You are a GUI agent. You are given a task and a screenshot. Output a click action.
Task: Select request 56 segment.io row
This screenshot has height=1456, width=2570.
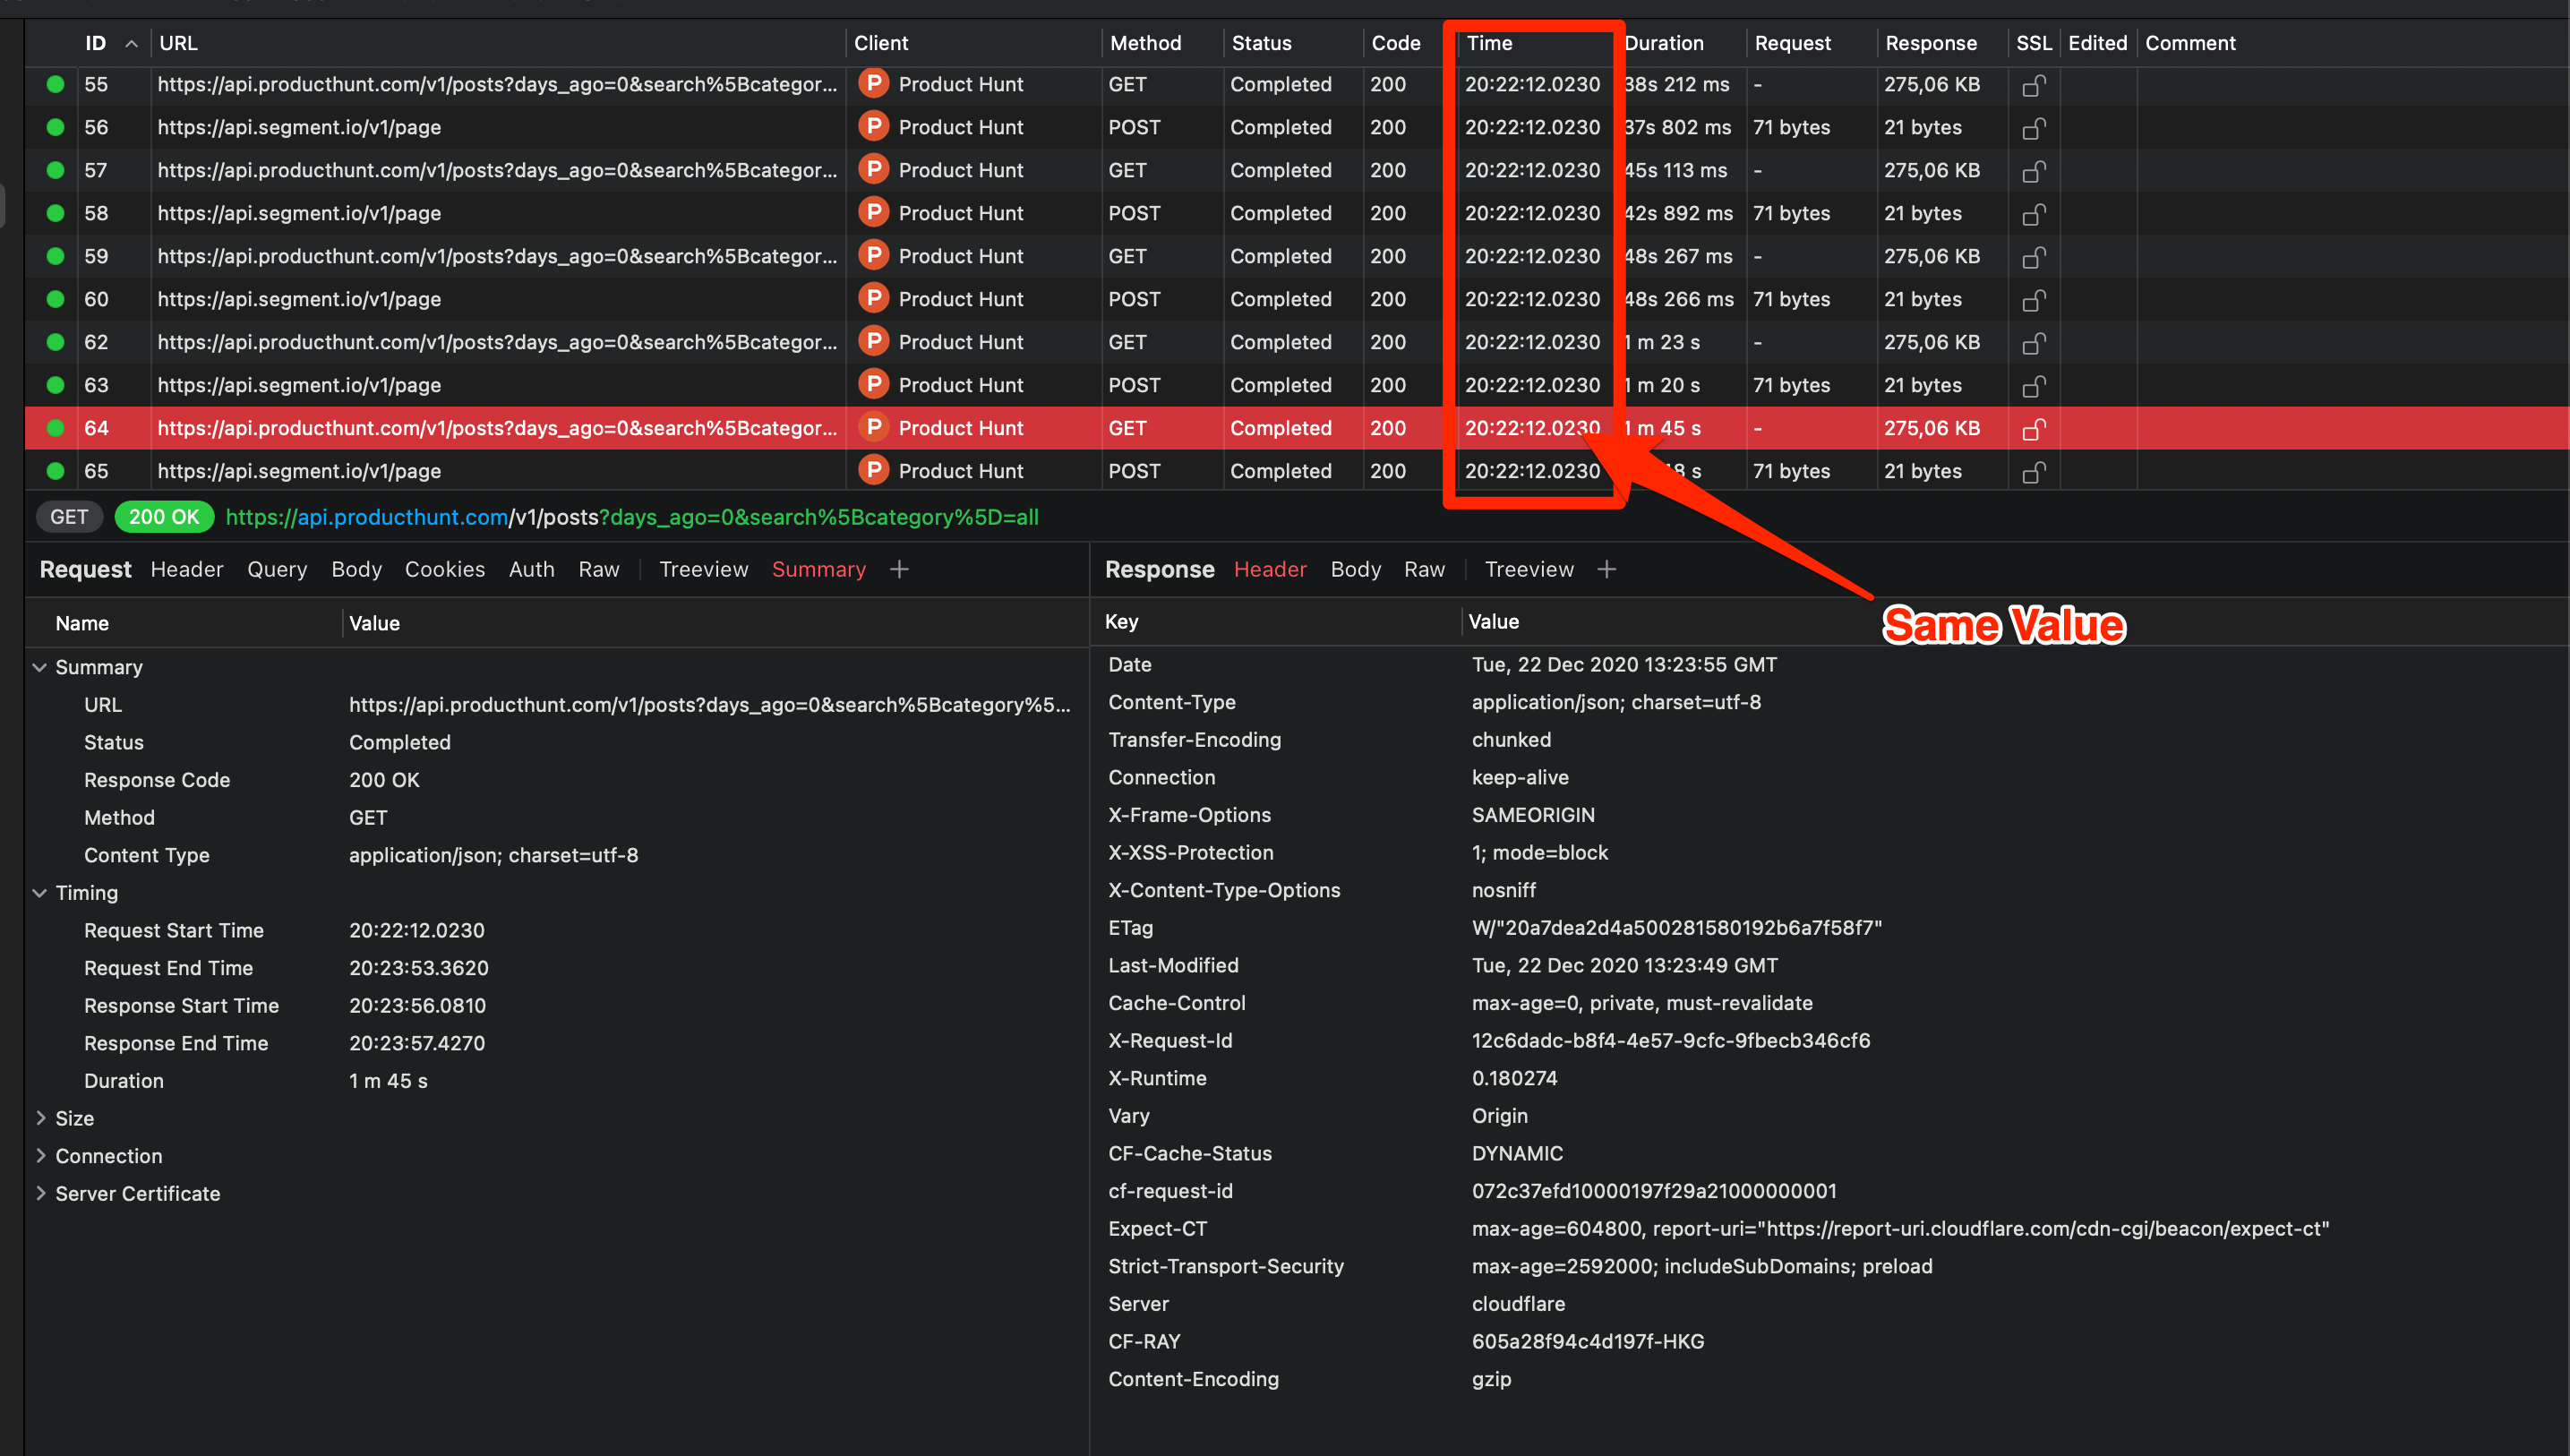click(298, 128)
